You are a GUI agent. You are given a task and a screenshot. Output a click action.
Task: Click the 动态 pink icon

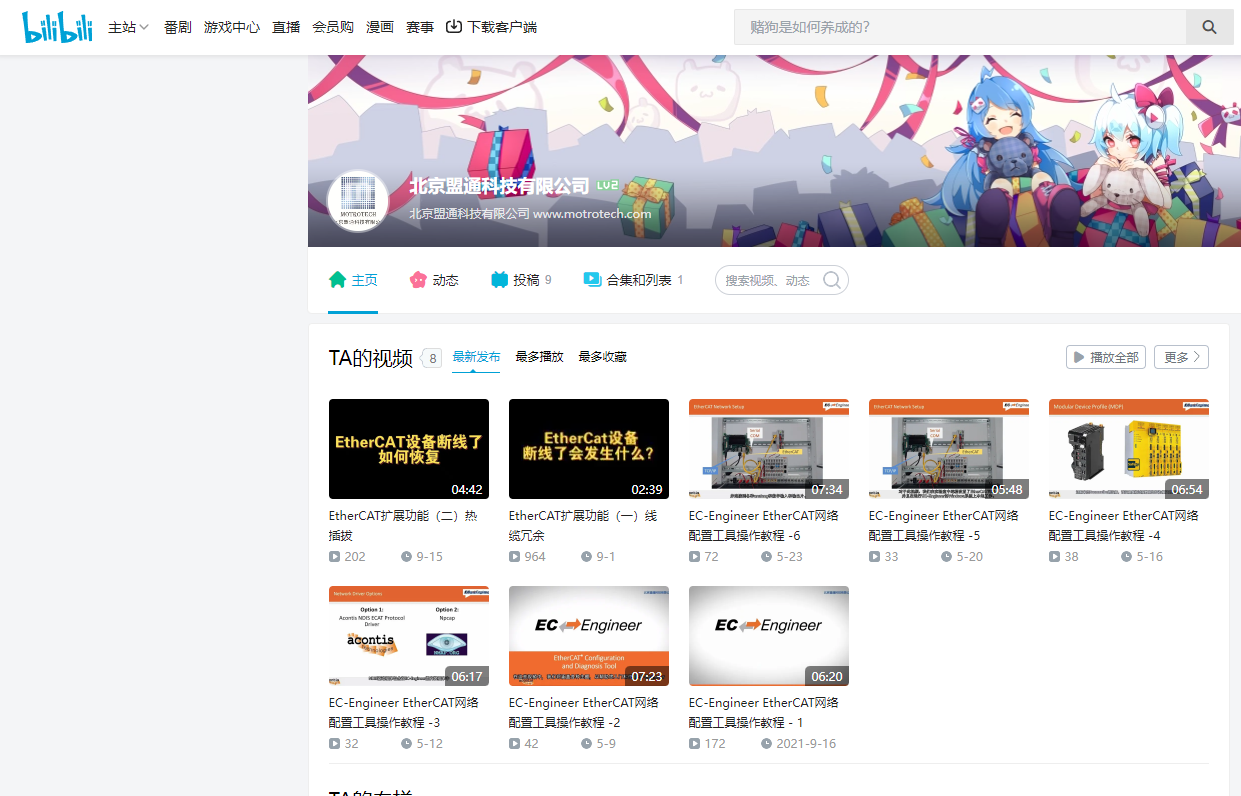(x=418, y=280)
